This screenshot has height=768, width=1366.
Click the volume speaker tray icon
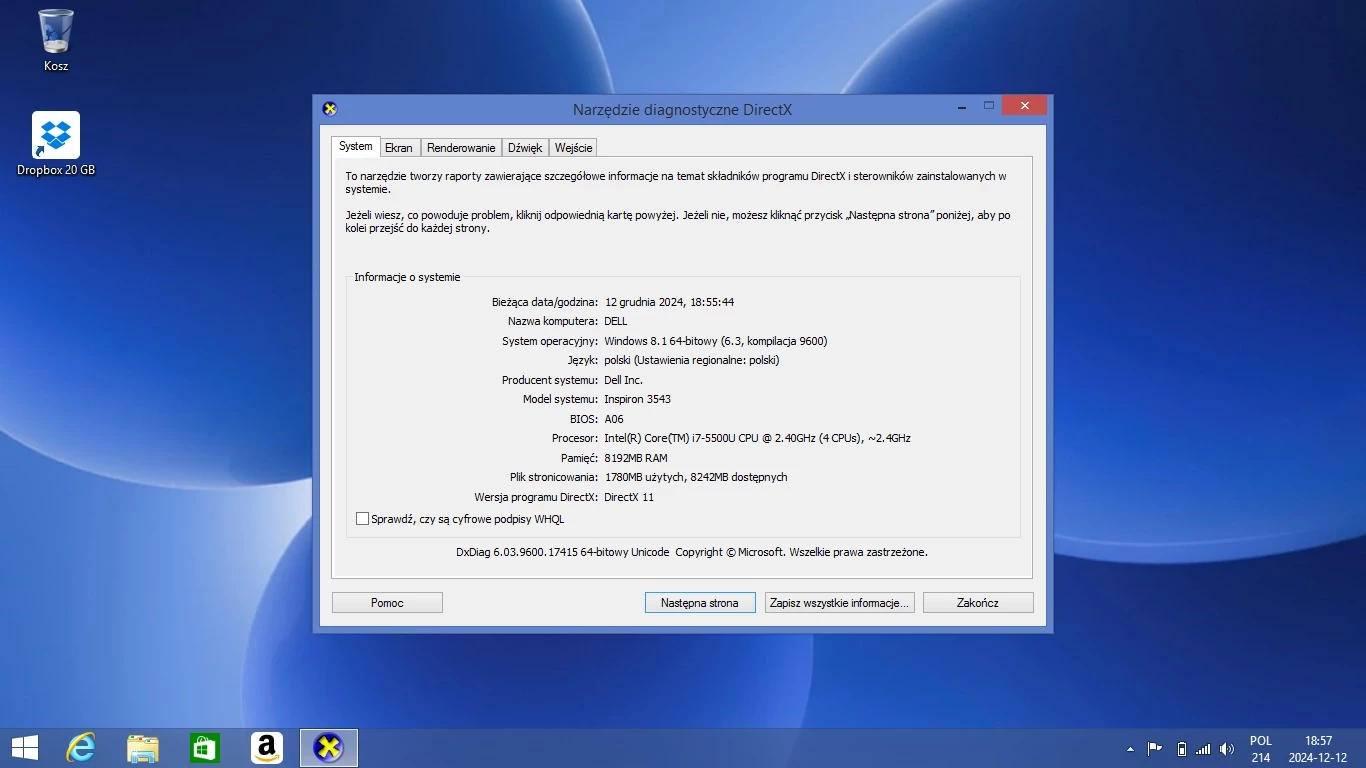click(x=1227, y=748)
